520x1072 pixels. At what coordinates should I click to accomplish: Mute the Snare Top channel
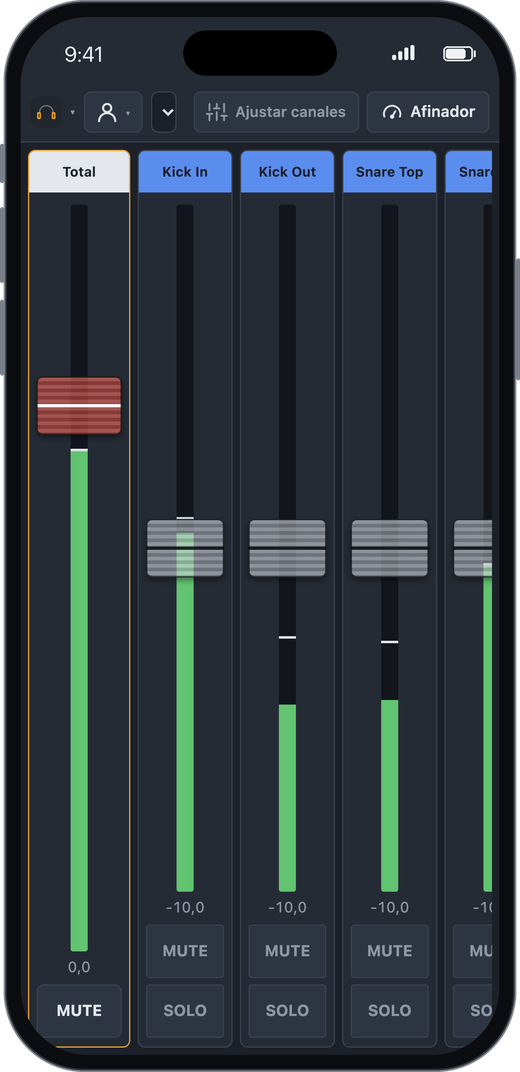coord(389,951)
